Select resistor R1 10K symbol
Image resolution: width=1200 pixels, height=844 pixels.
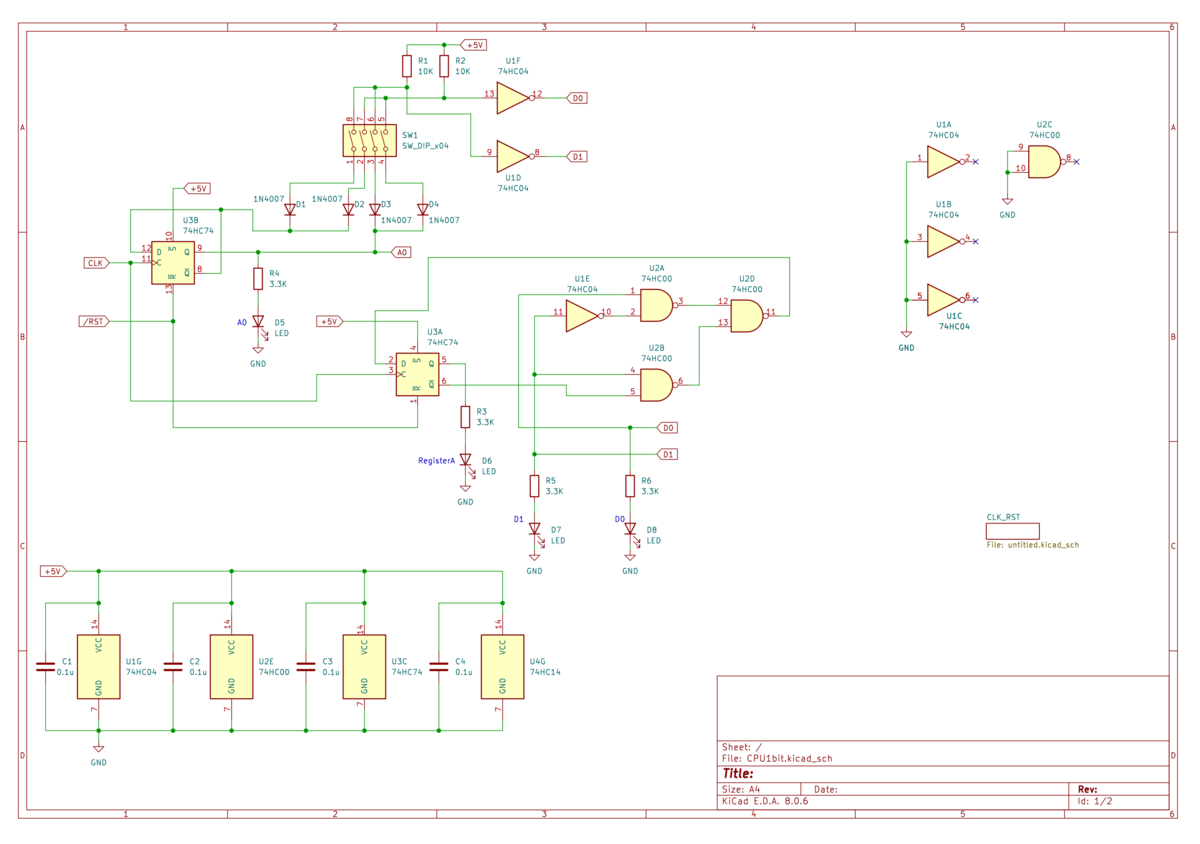click(407, 66)
